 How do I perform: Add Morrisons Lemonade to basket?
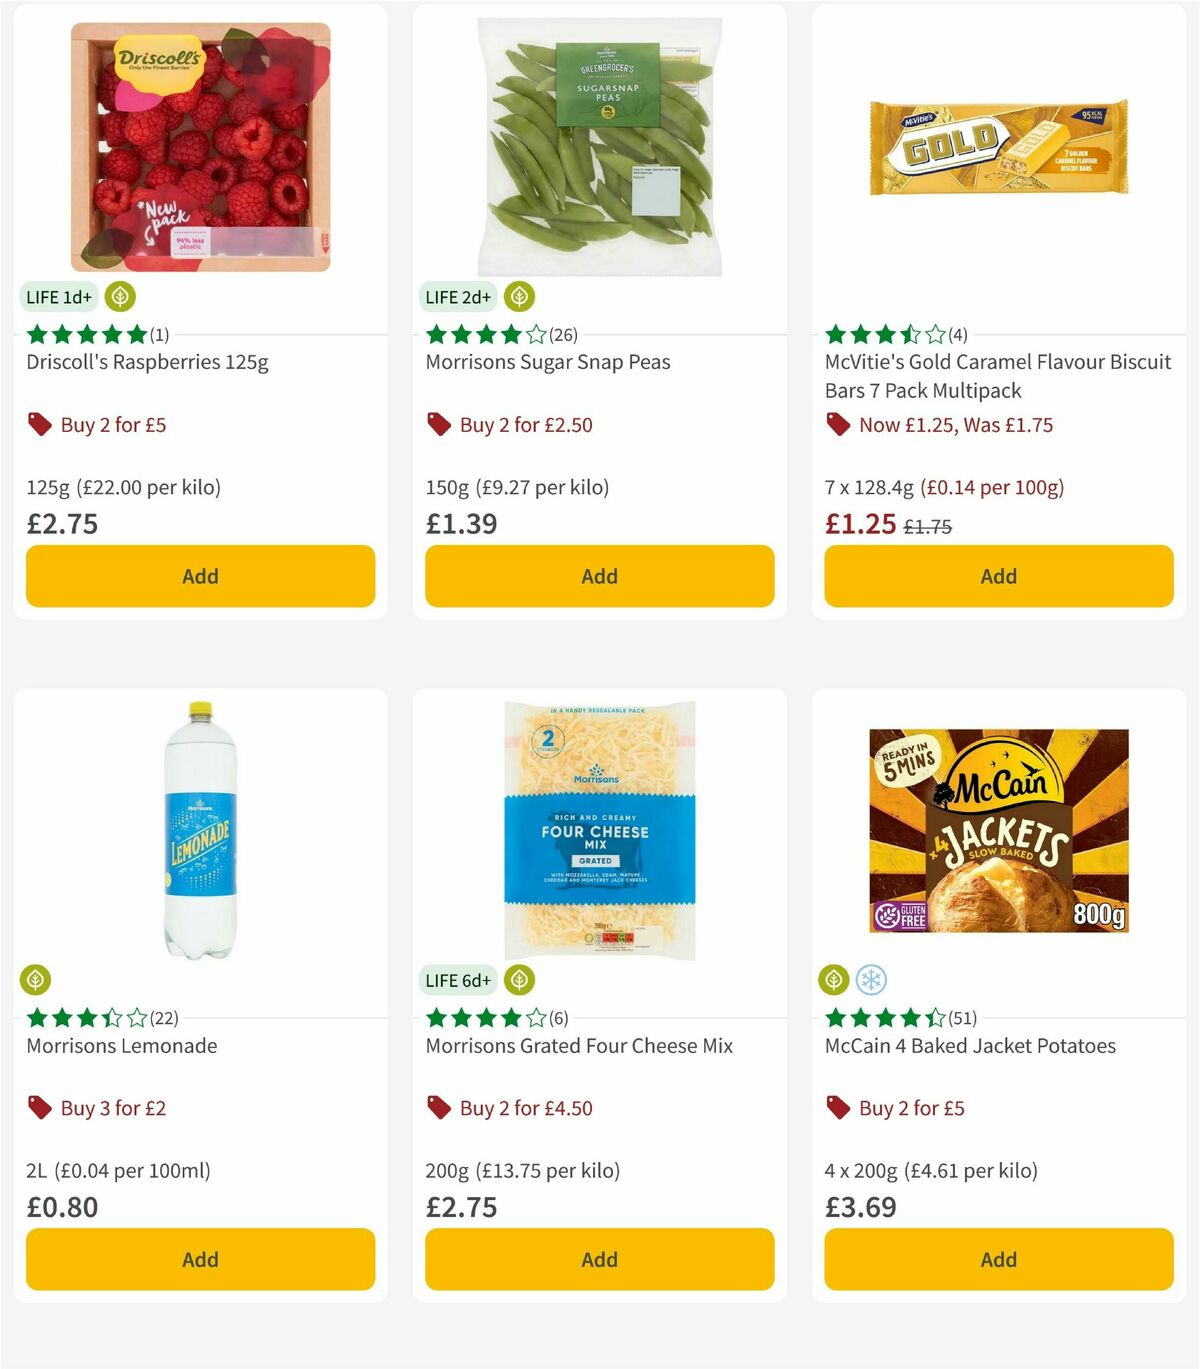200,1259
